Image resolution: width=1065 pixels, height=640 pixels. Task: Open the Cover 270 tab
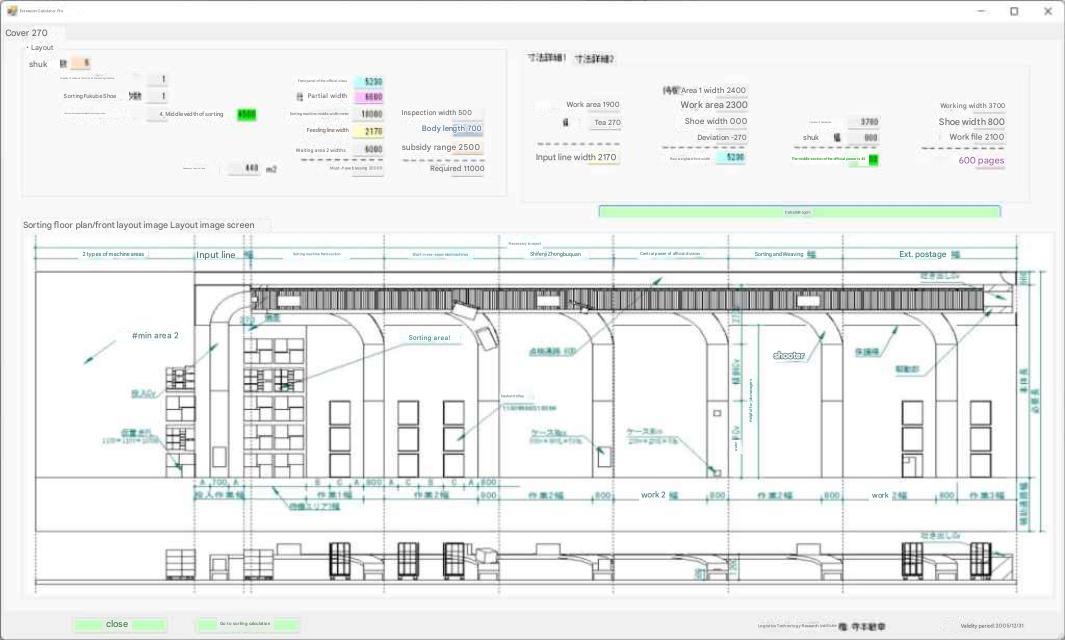(x=26, y=33)
